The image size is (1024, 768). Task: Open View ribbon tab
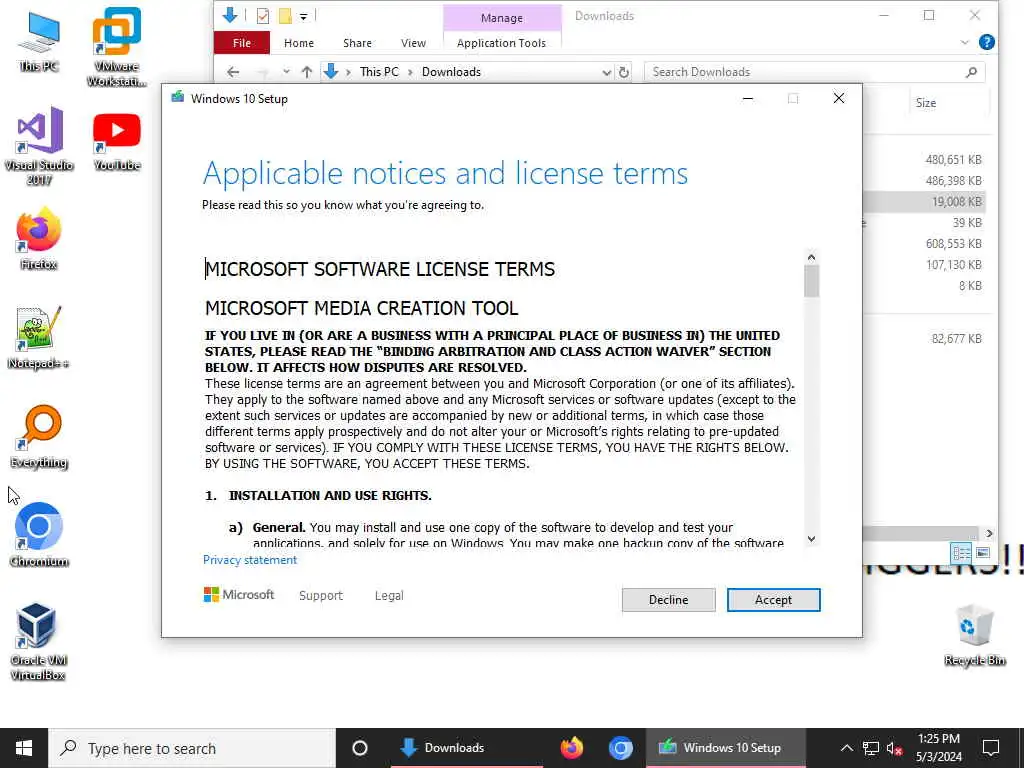click(413, 43)
